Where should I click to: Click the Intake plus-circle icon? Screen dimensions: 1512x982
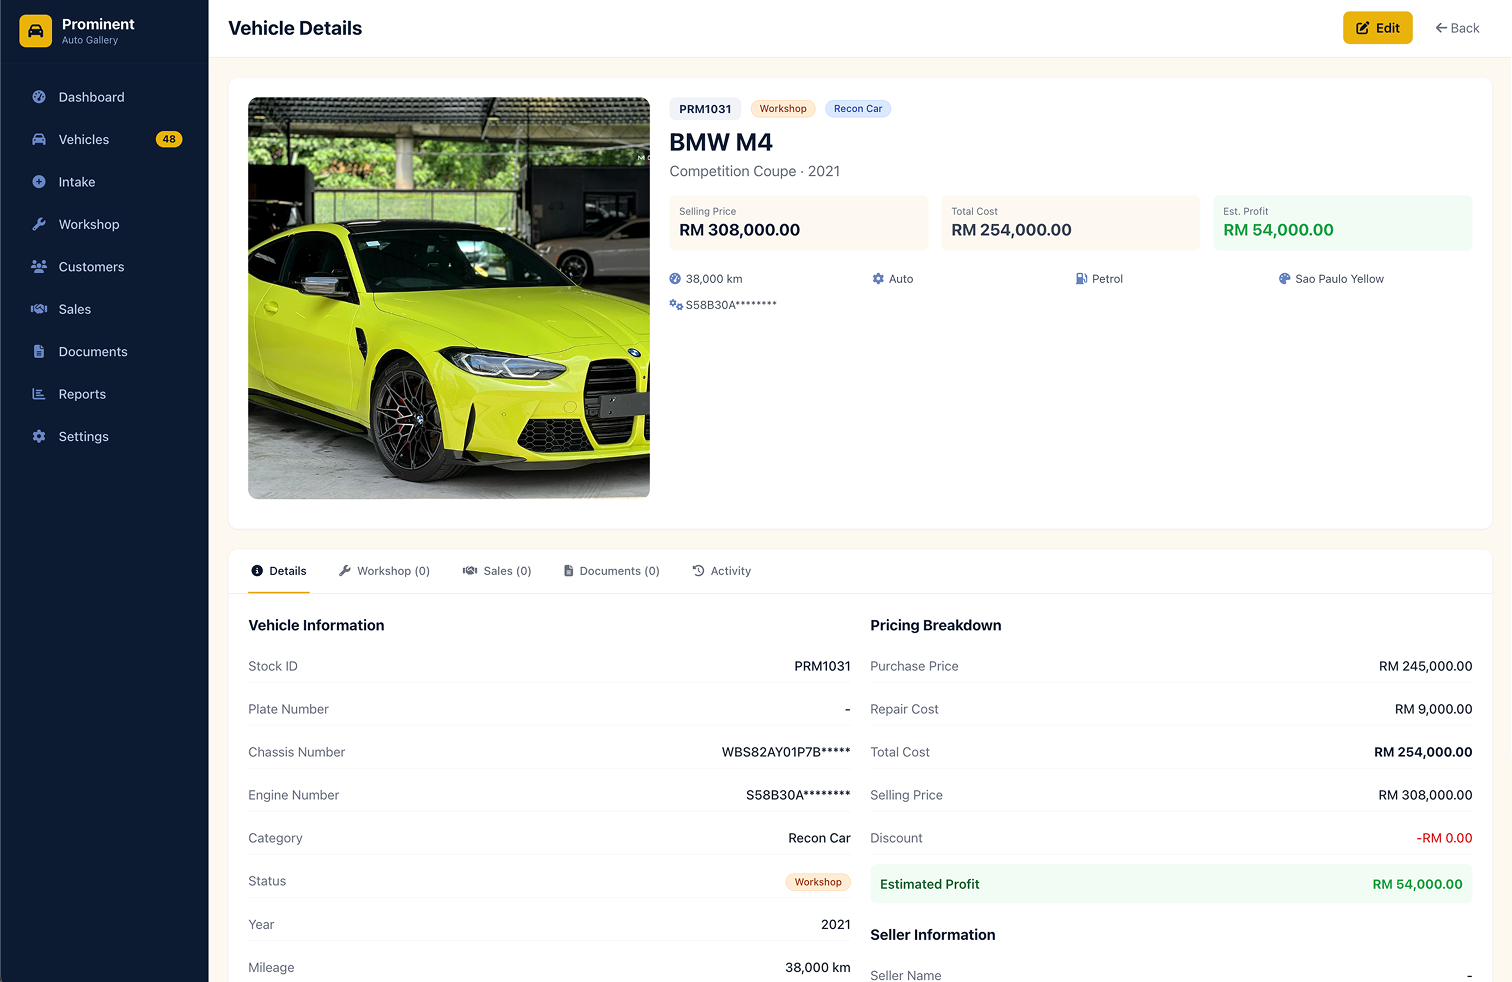(39, 182)
